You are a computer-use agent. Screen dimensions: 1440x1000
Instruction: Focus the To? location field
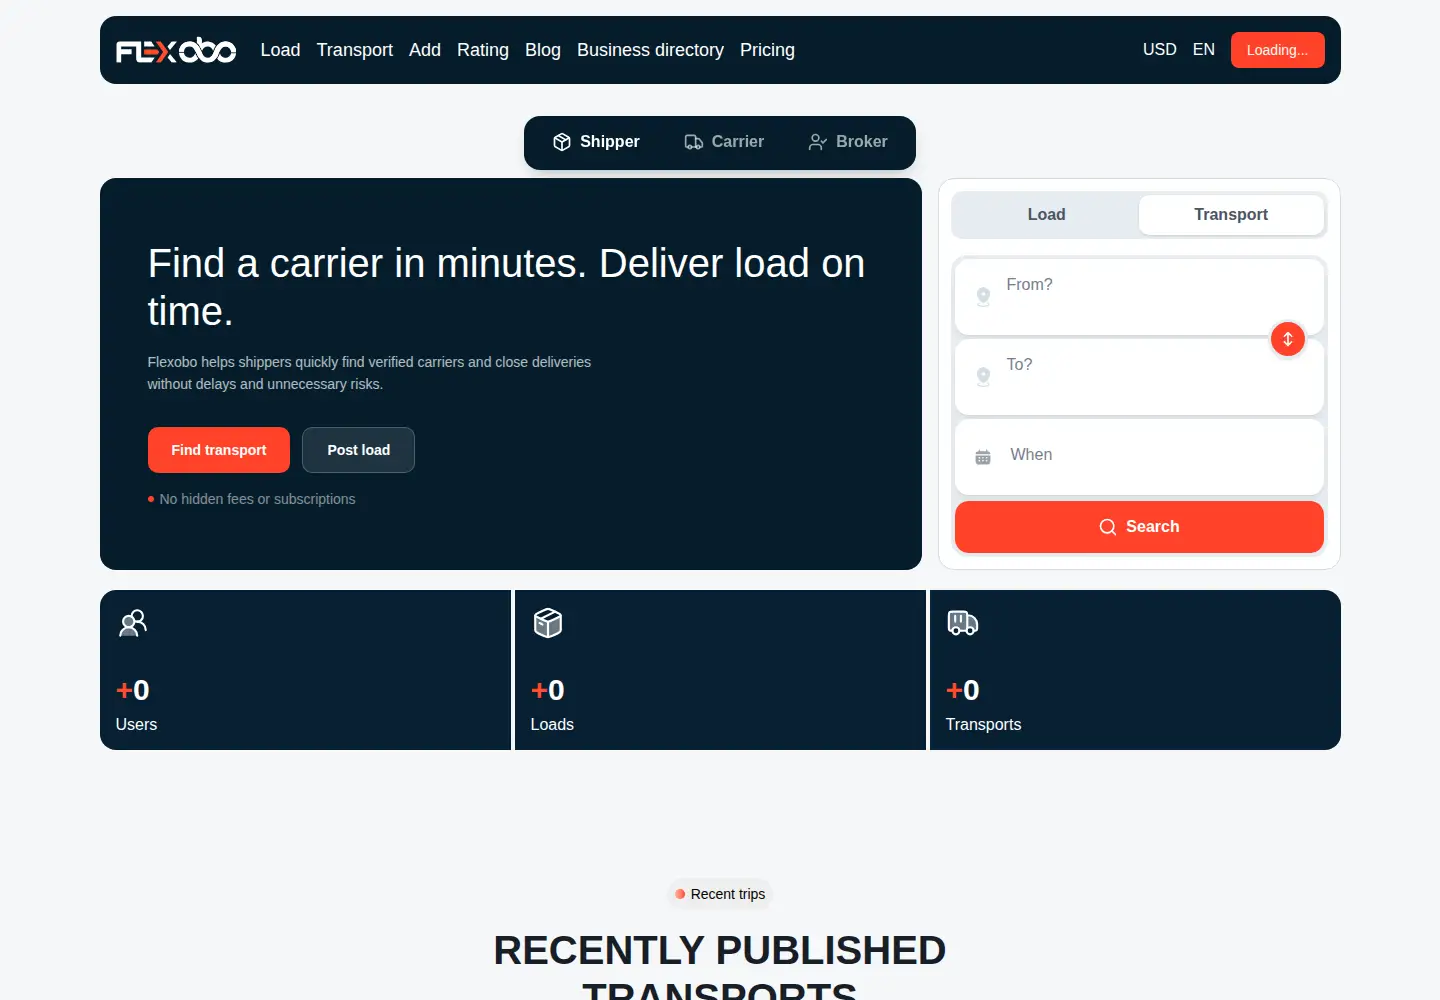click(x=1139, y=376)
